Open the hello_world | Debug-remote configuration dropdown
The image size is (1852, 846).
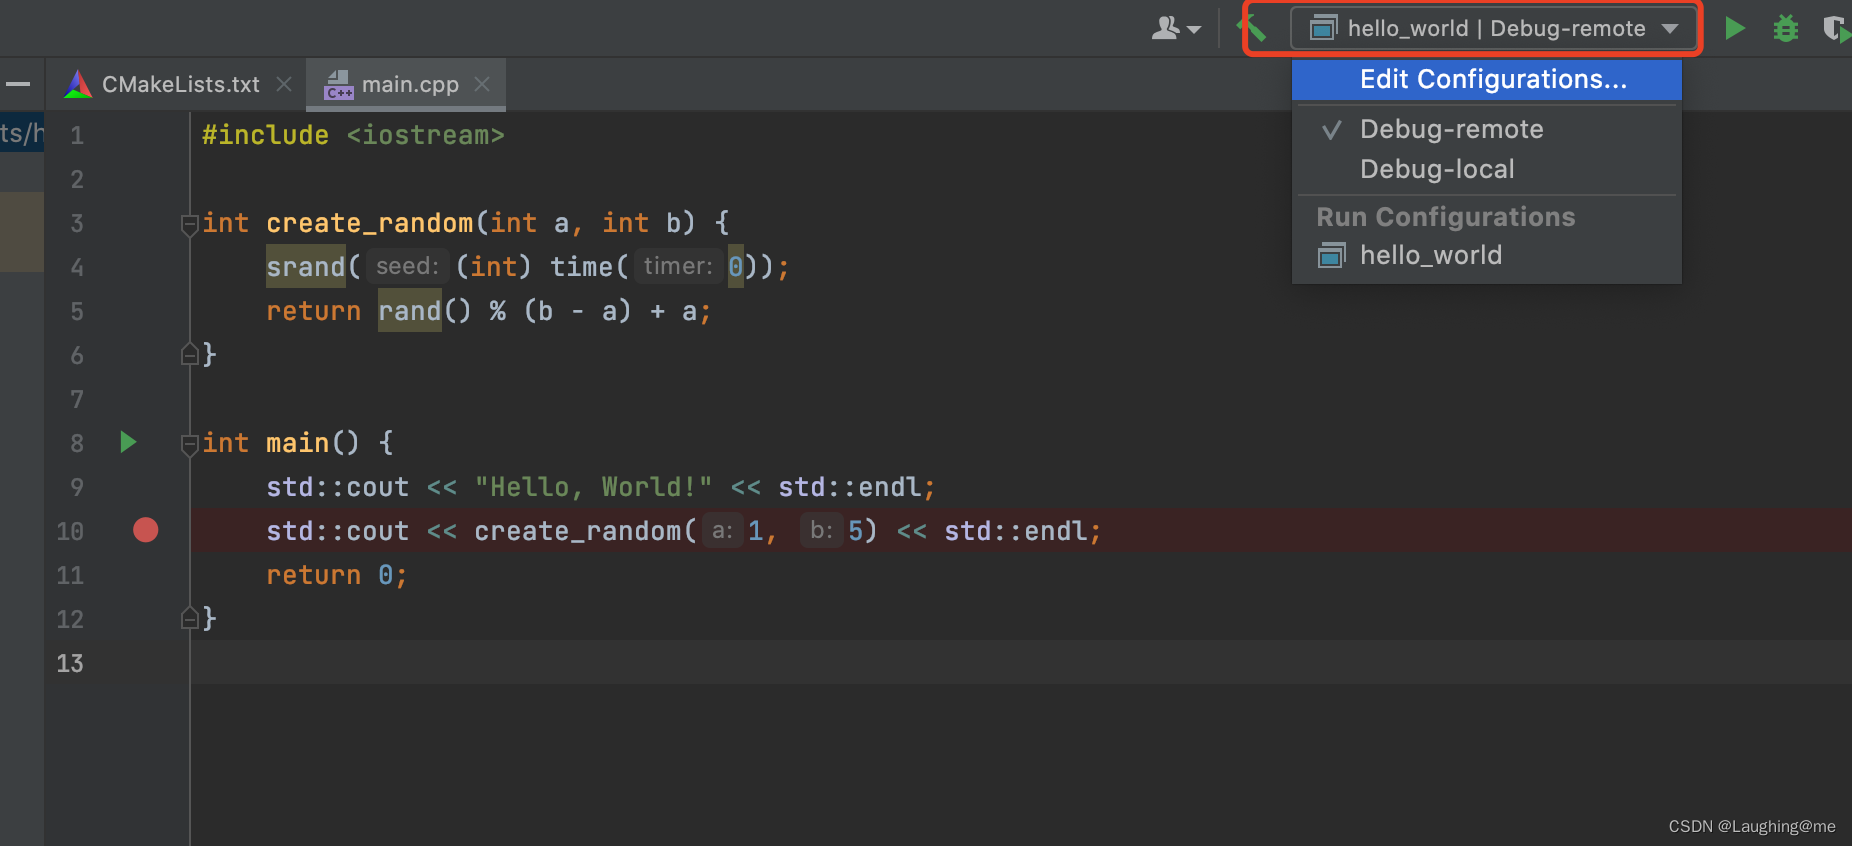tap(1494, 28)
